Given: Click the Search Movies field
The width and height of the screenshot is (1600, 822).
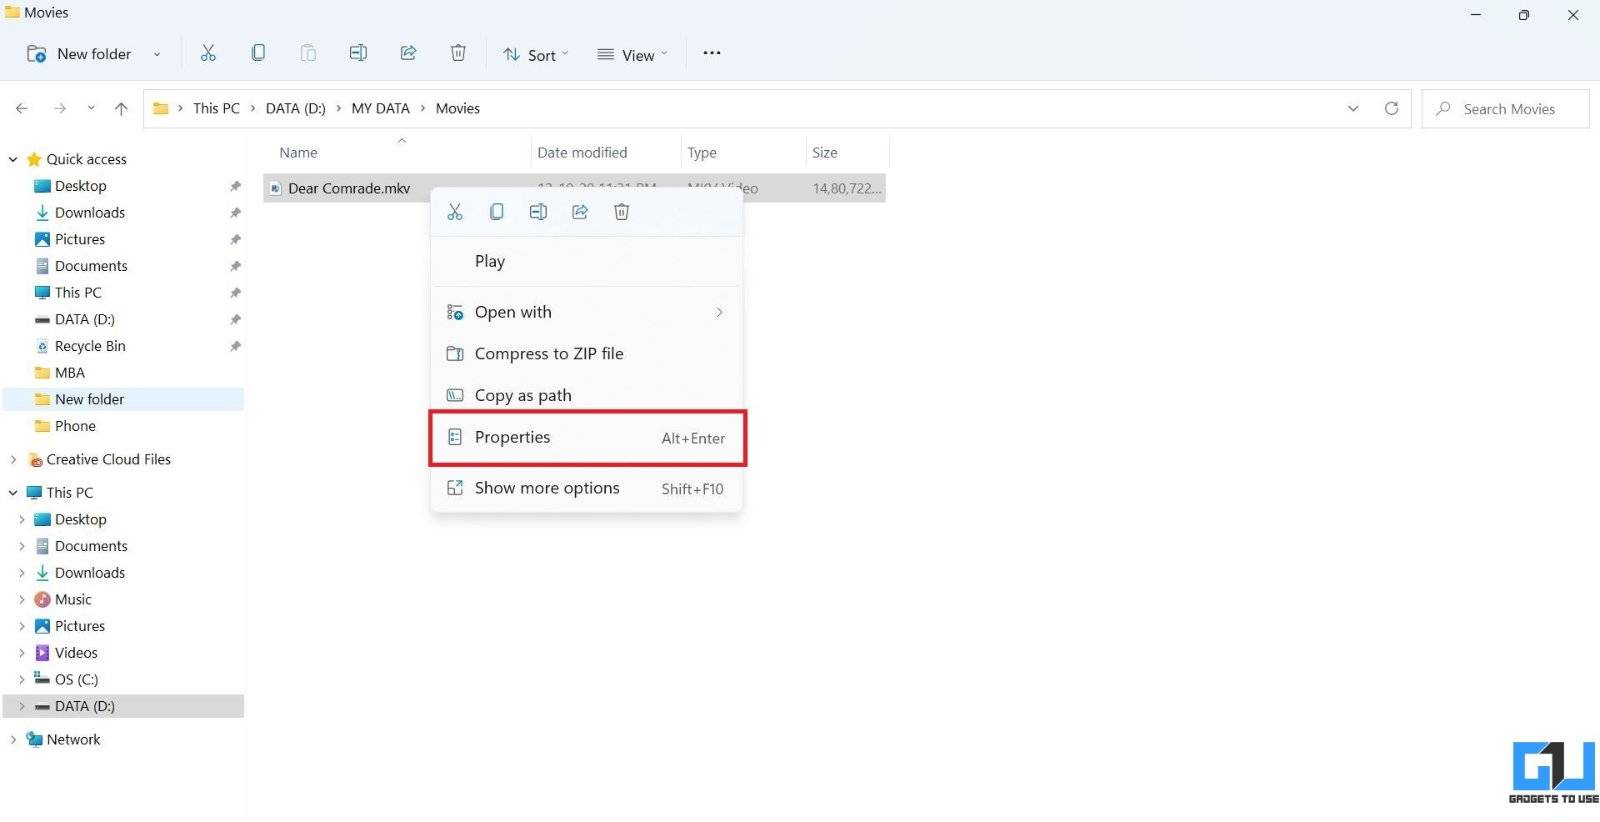Looking at the screenshot, I should [1505, 108].
